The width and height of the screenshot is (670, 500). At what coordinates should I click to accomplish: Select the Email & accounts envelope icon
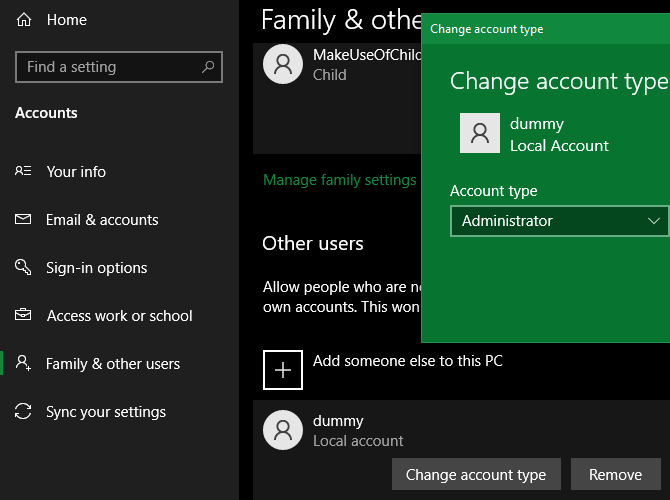pos(24,220)
